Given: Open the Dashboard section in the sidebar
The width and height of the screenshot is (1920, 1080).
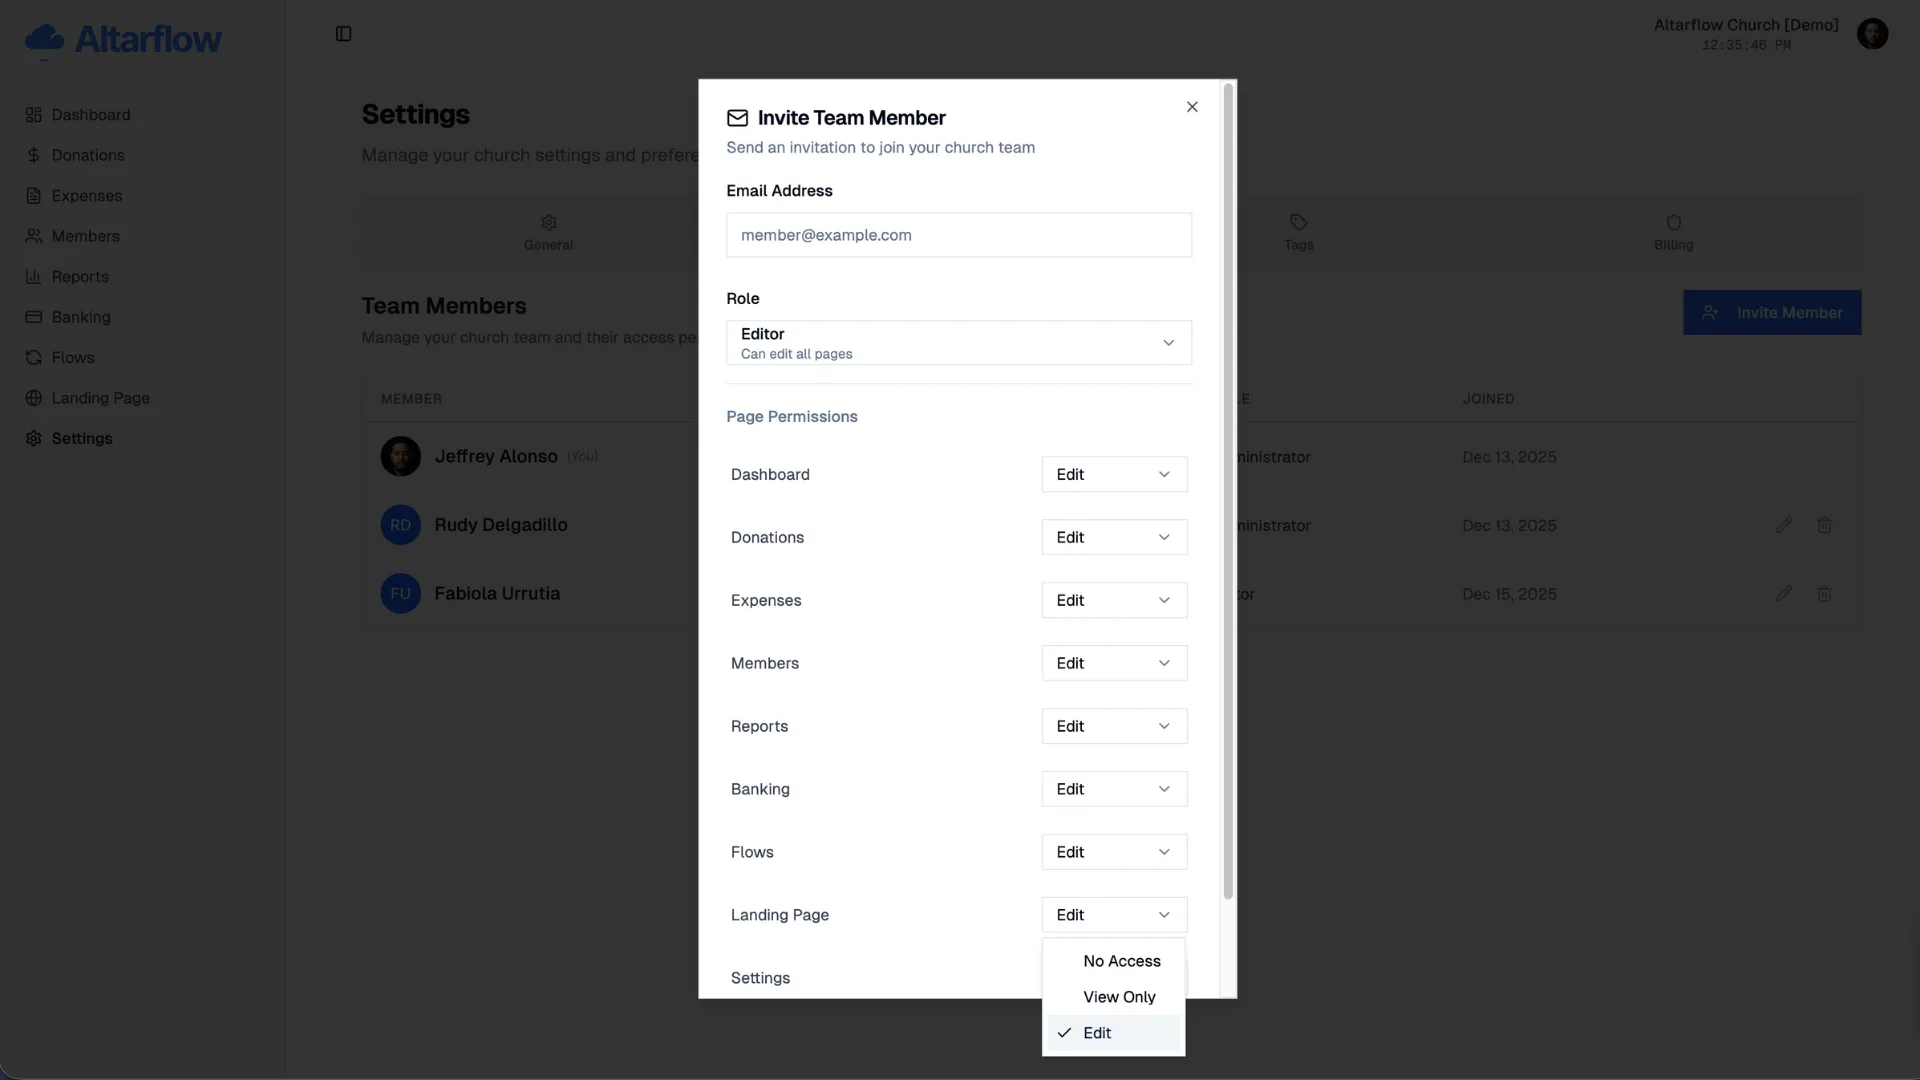Looking at the screenshot, I should coord(90,114).
